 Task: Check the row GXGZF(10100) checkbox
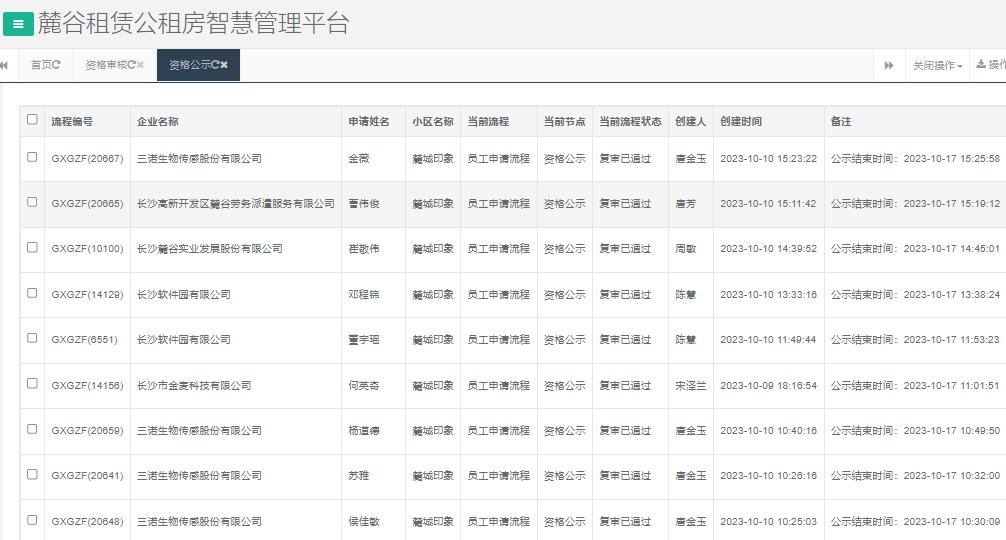tap(32, 248)
